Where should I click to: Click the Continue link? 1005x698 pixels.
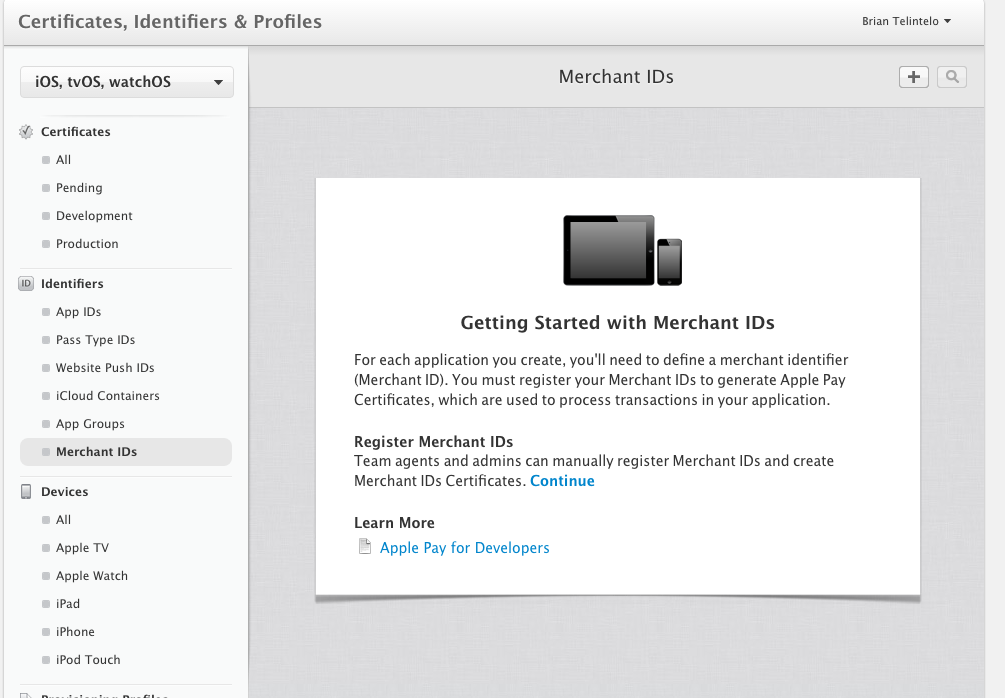pyautogui.click(x=562, y=481)
